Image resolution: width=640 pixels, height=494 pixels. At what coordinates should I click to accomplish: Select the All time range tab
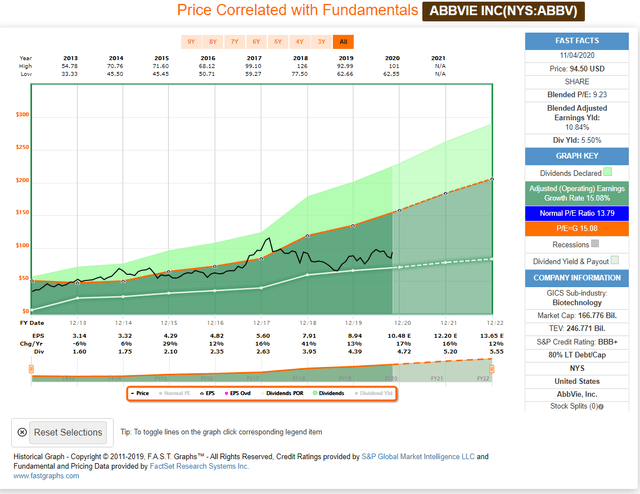click(x=343, y=42)
